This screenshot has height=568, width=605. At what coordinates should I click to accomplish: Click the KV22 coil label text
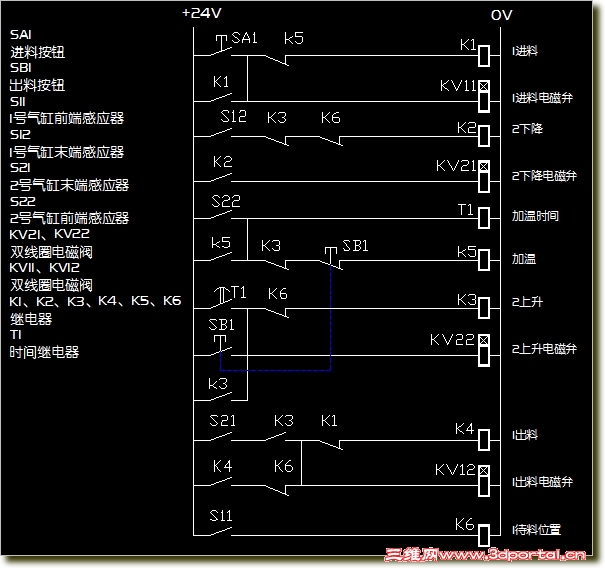(x=452, y=340)
